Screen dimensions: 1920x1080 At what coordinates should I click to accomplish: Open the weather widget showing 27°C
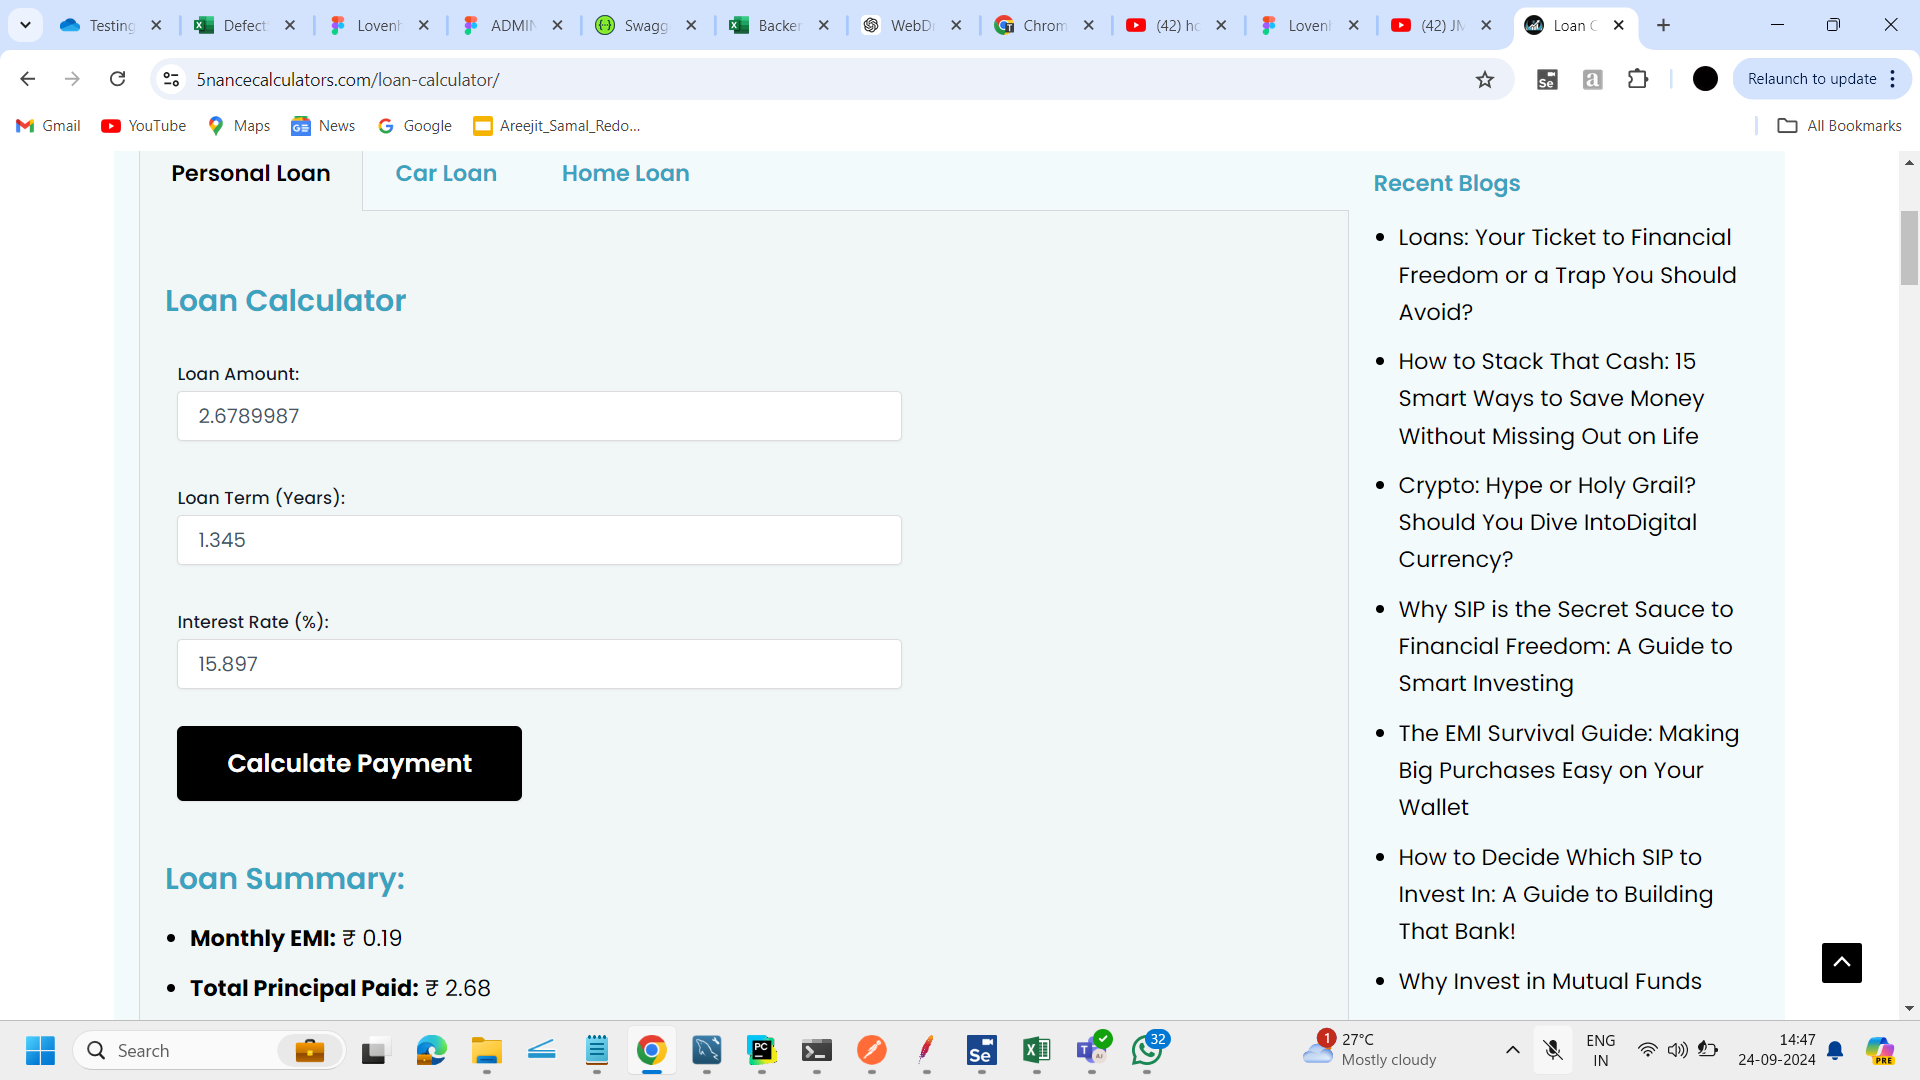point(1369,1050)
